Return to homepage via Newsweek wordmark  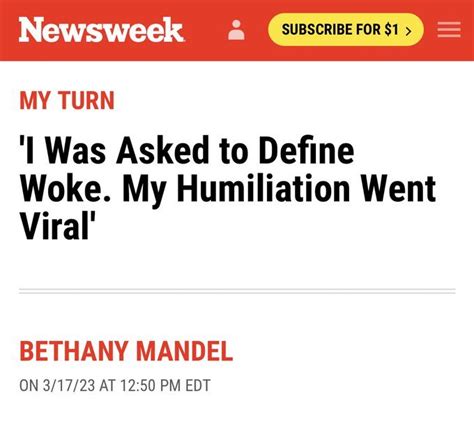click(x=101, y=30)
